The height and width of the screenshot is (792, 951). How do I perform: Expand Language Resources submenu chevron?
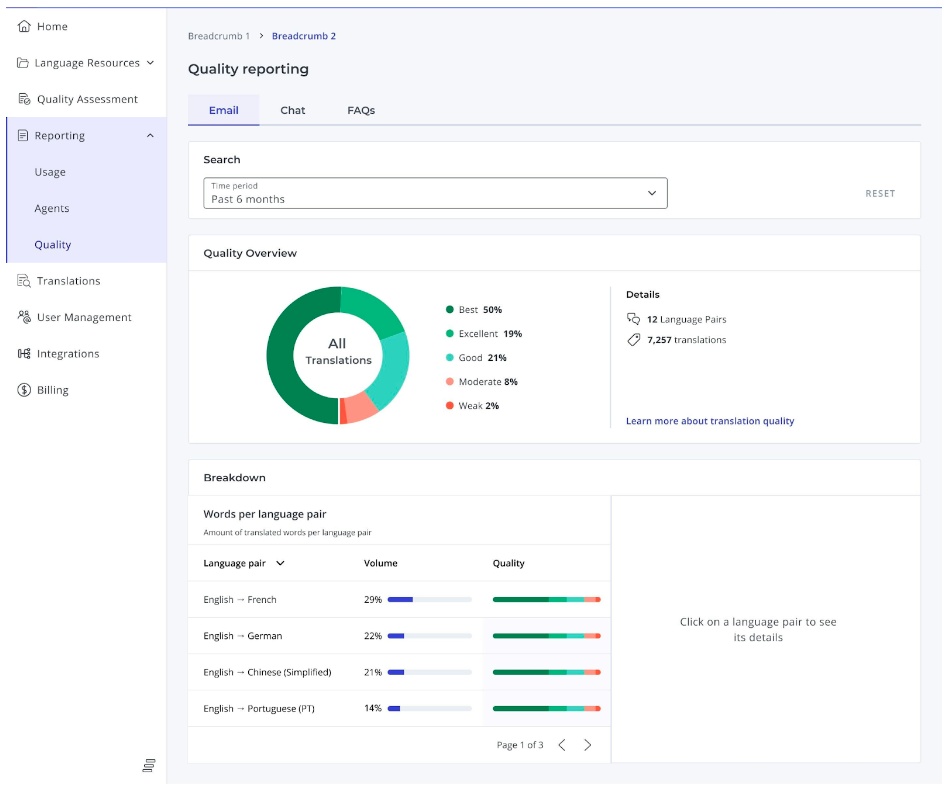tap(150, 62)
